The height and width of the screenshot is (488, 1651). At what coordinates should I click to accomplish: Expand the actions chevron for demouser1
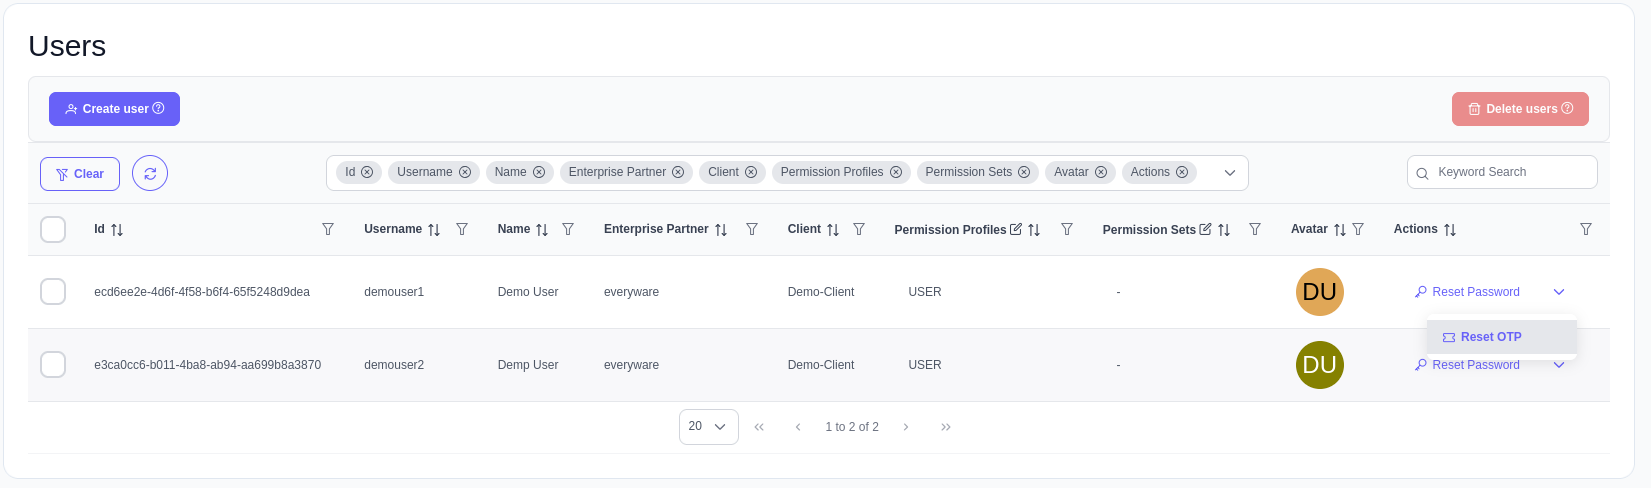coord(1559,292)
